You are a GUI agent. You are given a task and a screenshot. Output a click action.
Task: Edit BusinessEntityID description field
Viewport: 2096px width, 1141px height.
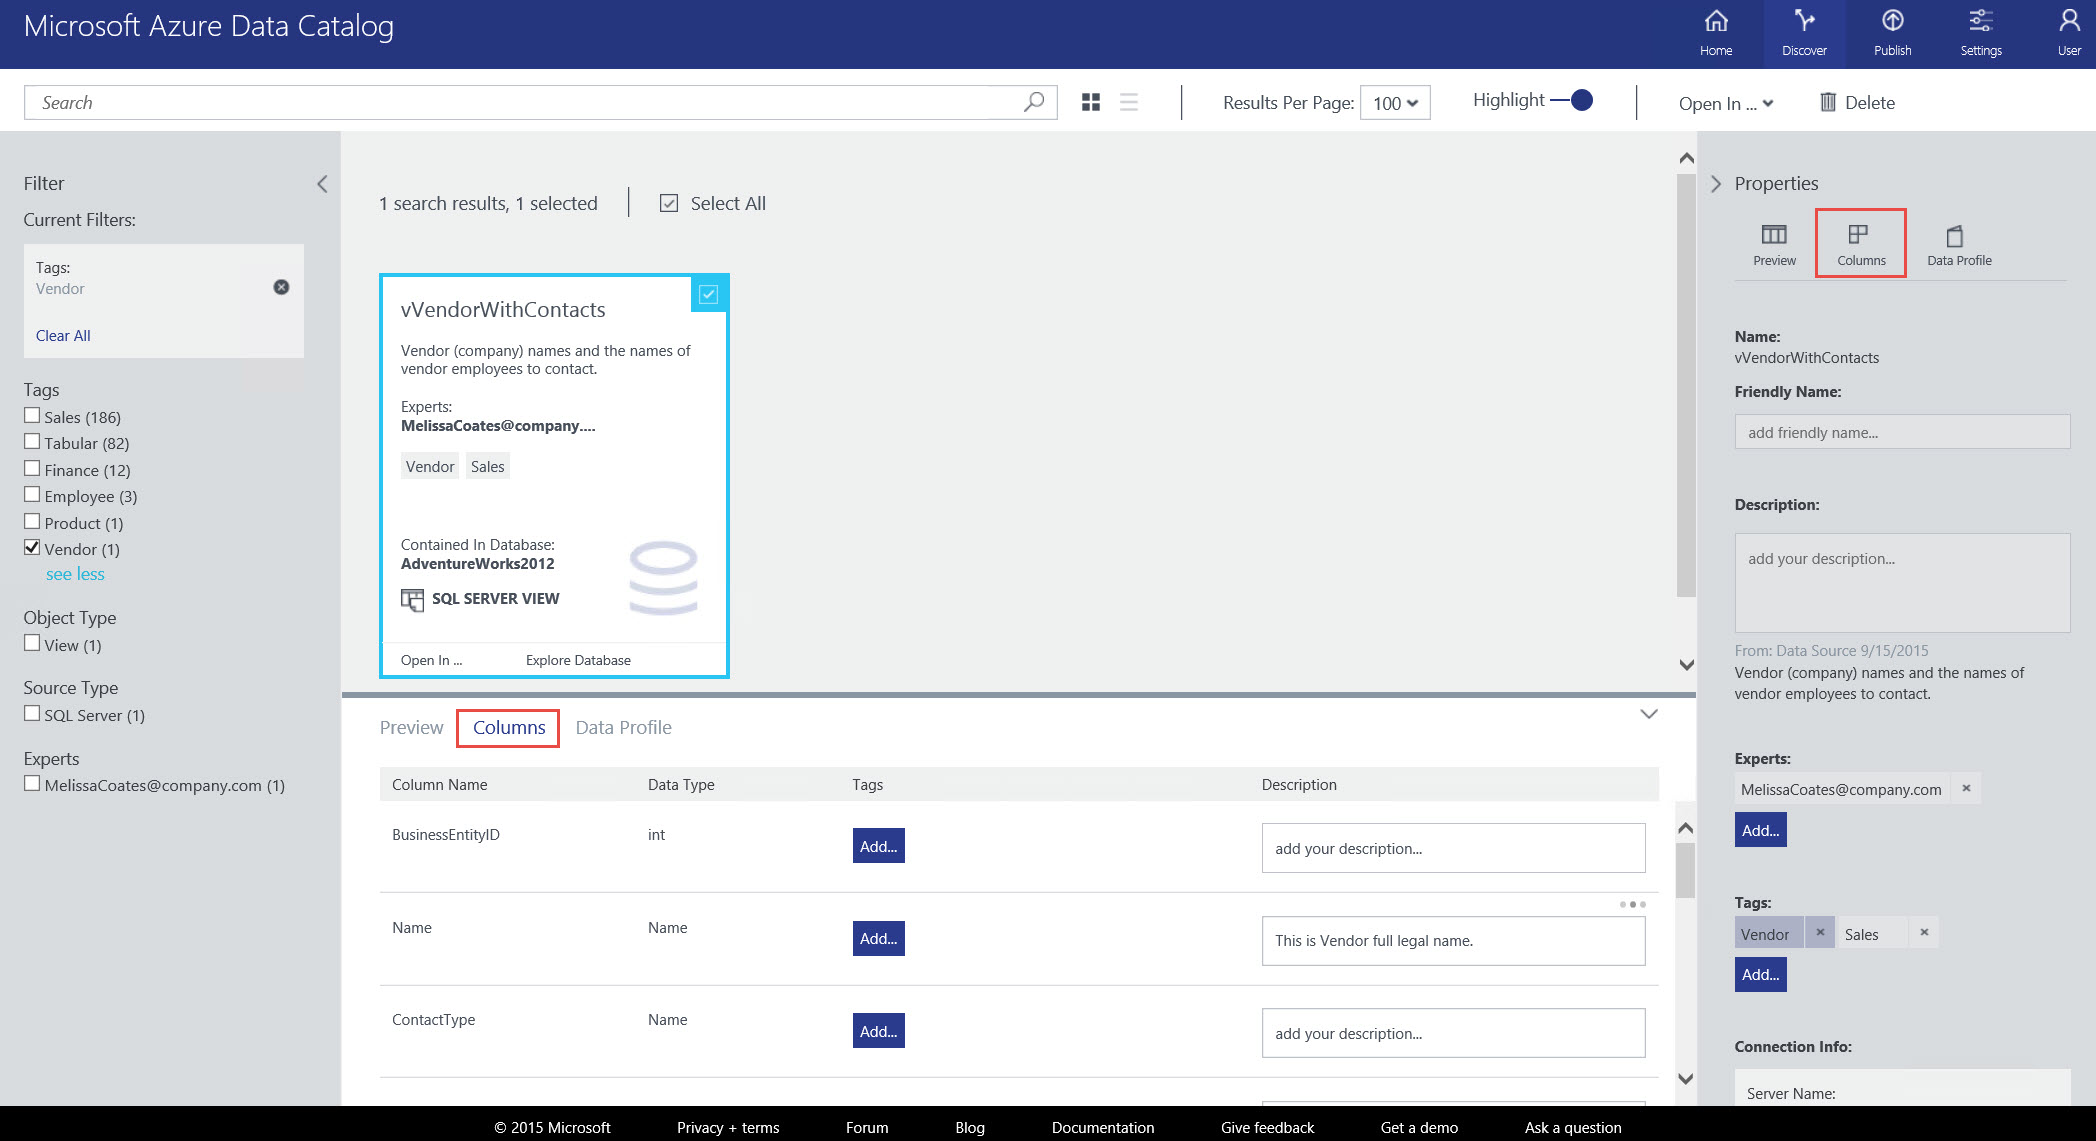(1453, 848)
